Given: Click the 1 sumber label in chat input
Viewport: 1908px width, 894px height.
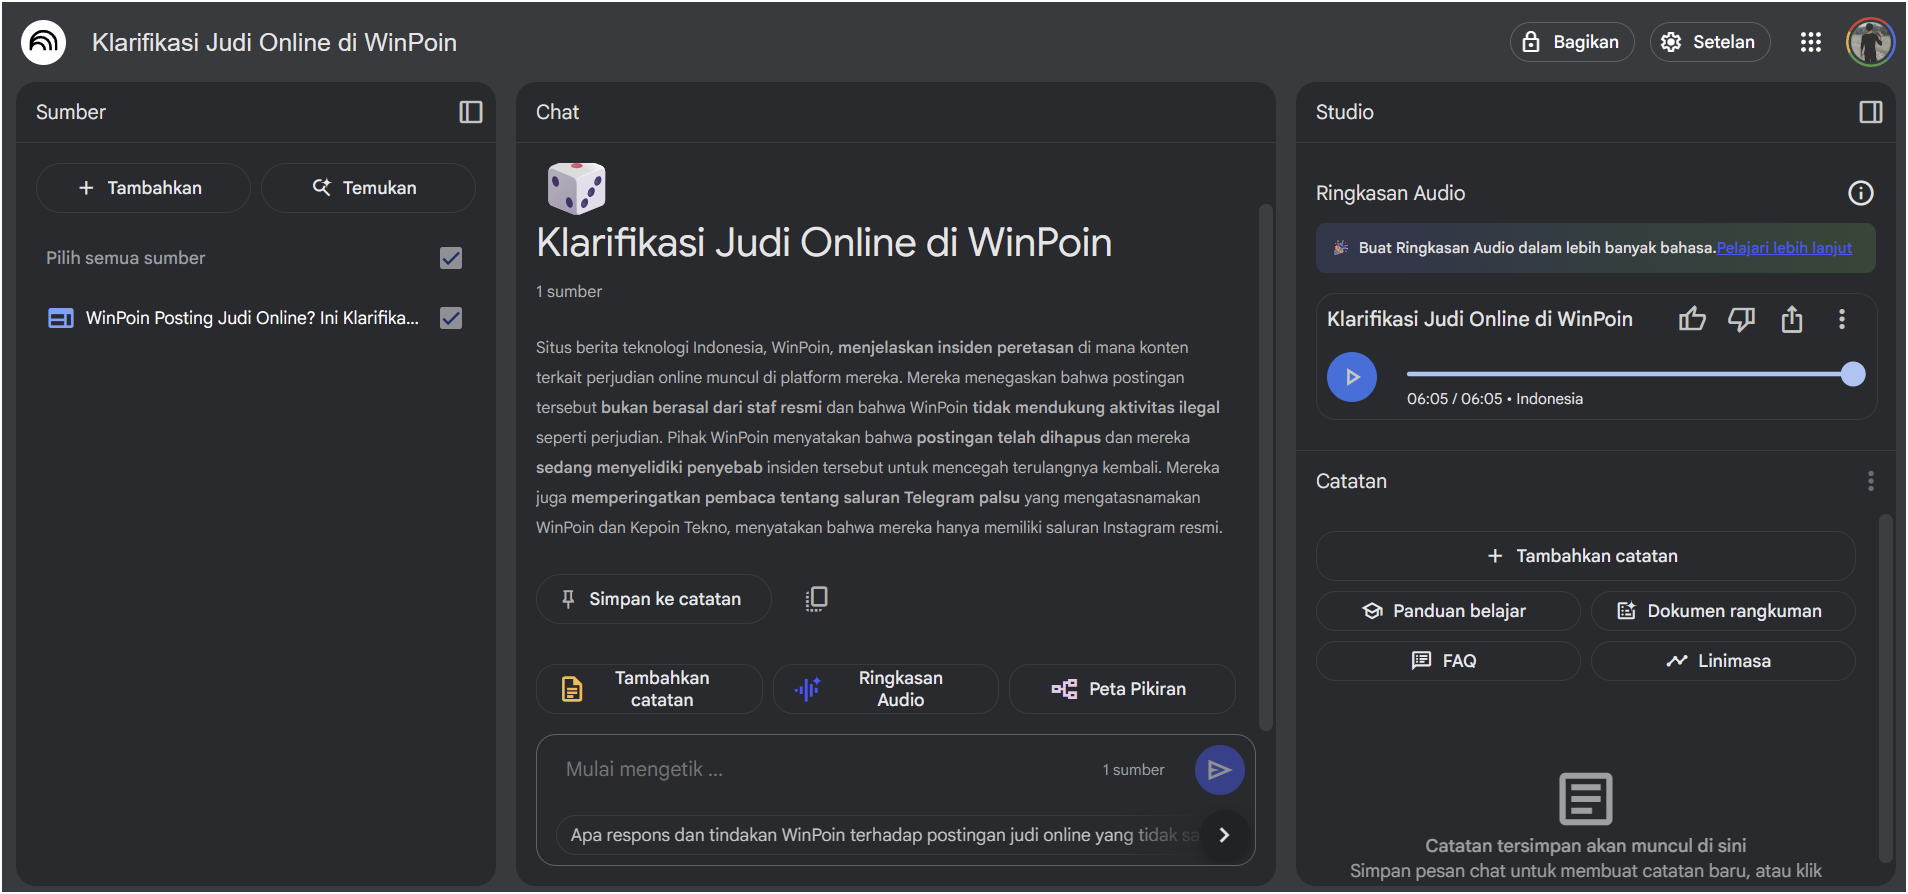Looking at the screenshot, I should coord(1133,770).
